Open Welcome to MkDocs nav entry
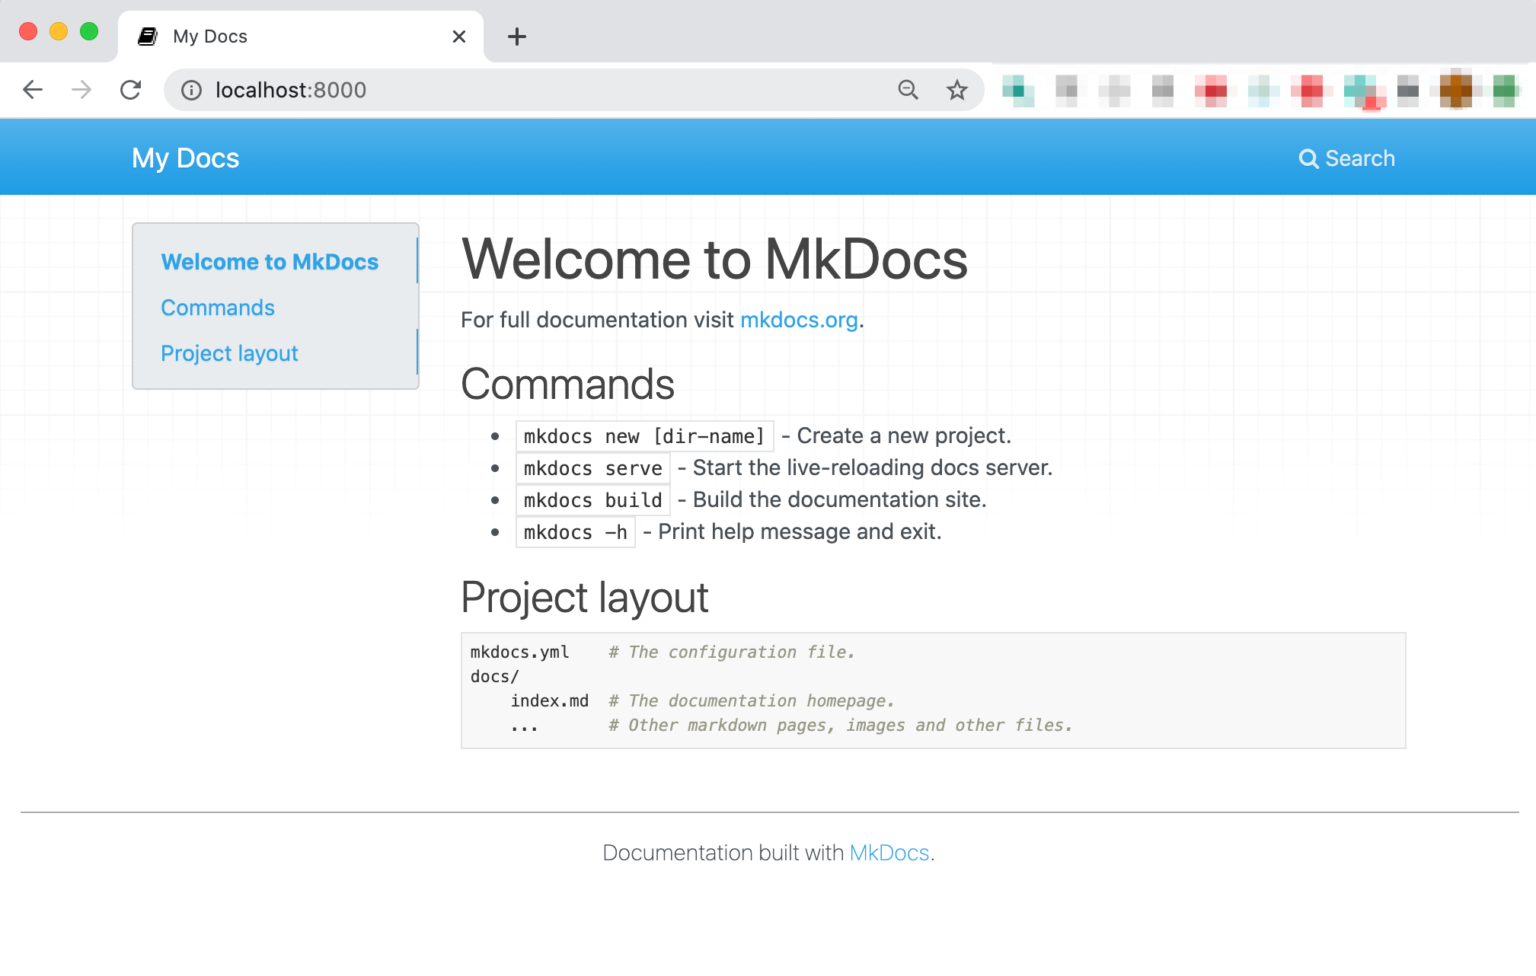Image resolution: width=1536 pixels, height=976 pixels. click(269, 261)
